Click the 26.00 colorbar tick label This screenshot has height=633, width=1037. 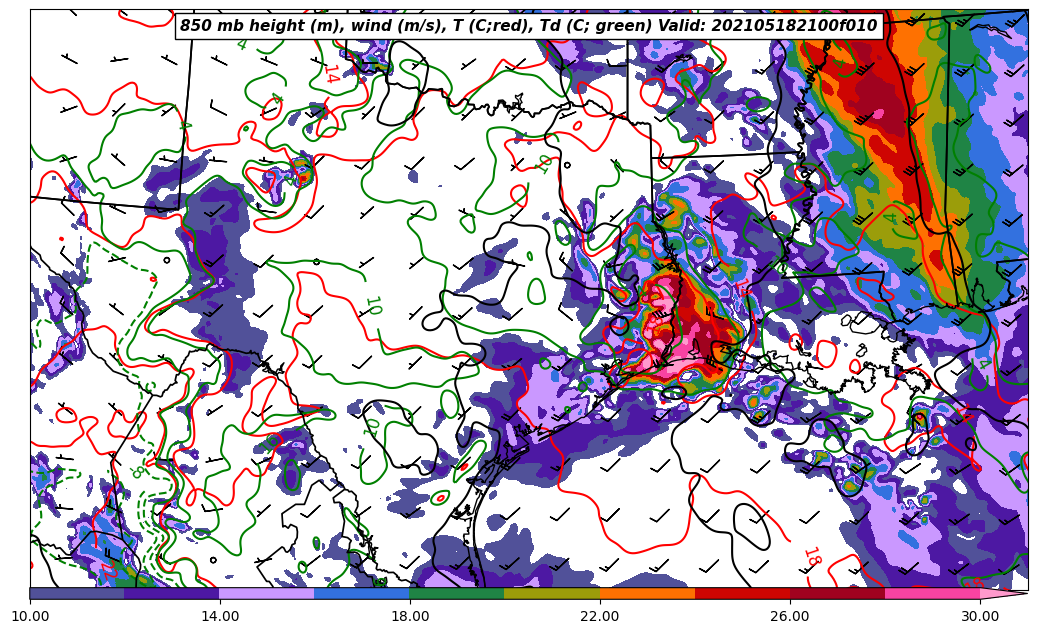click(x=790, y=616)
